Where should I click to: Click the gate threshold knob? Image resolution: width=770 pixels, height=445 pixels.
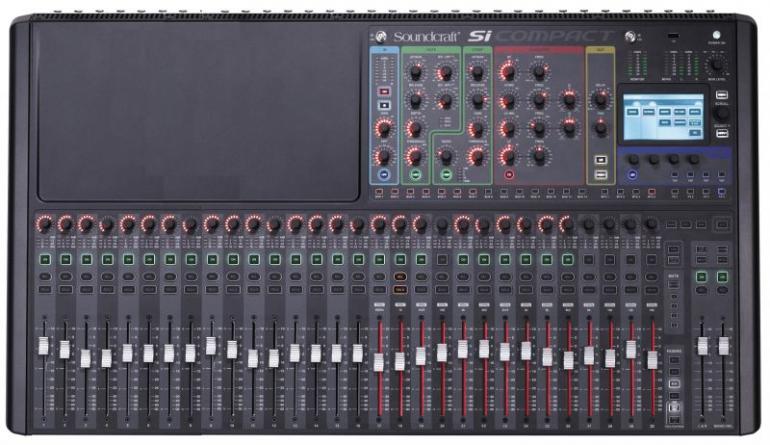pyautogui.click(x=415, y=157)
